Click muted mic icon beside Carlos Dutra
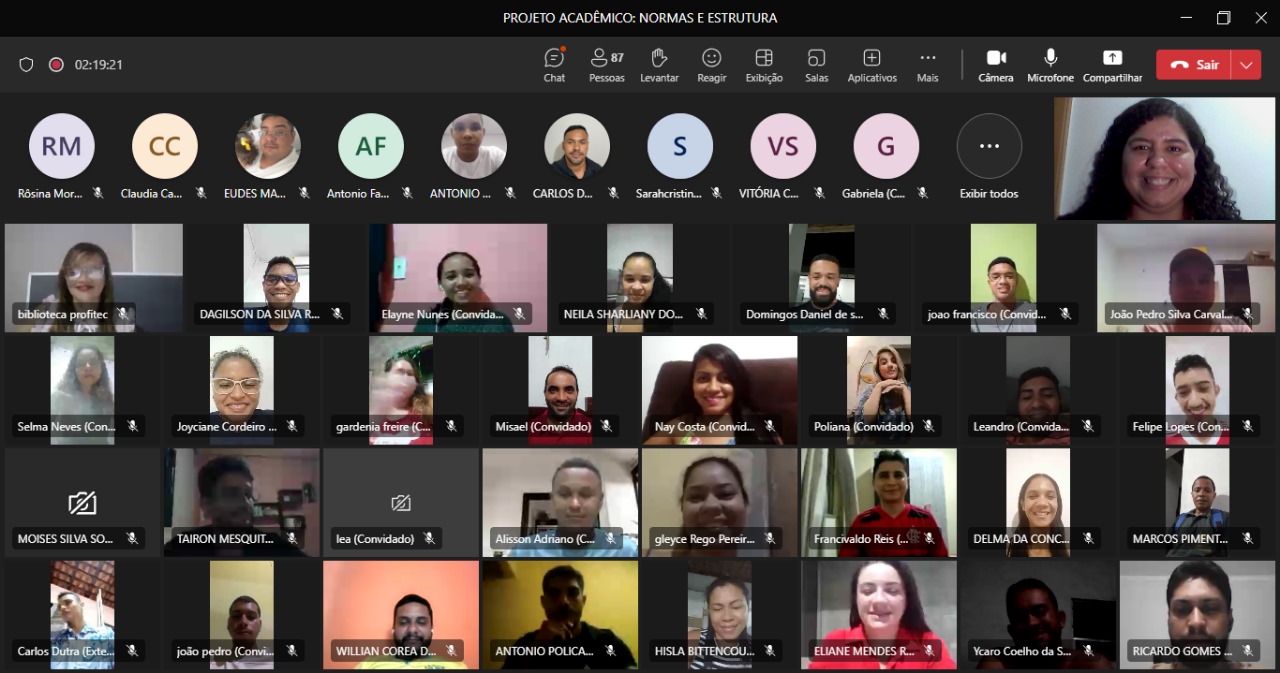This screenshot has width=1280, height=673. [x=132, y=651]
